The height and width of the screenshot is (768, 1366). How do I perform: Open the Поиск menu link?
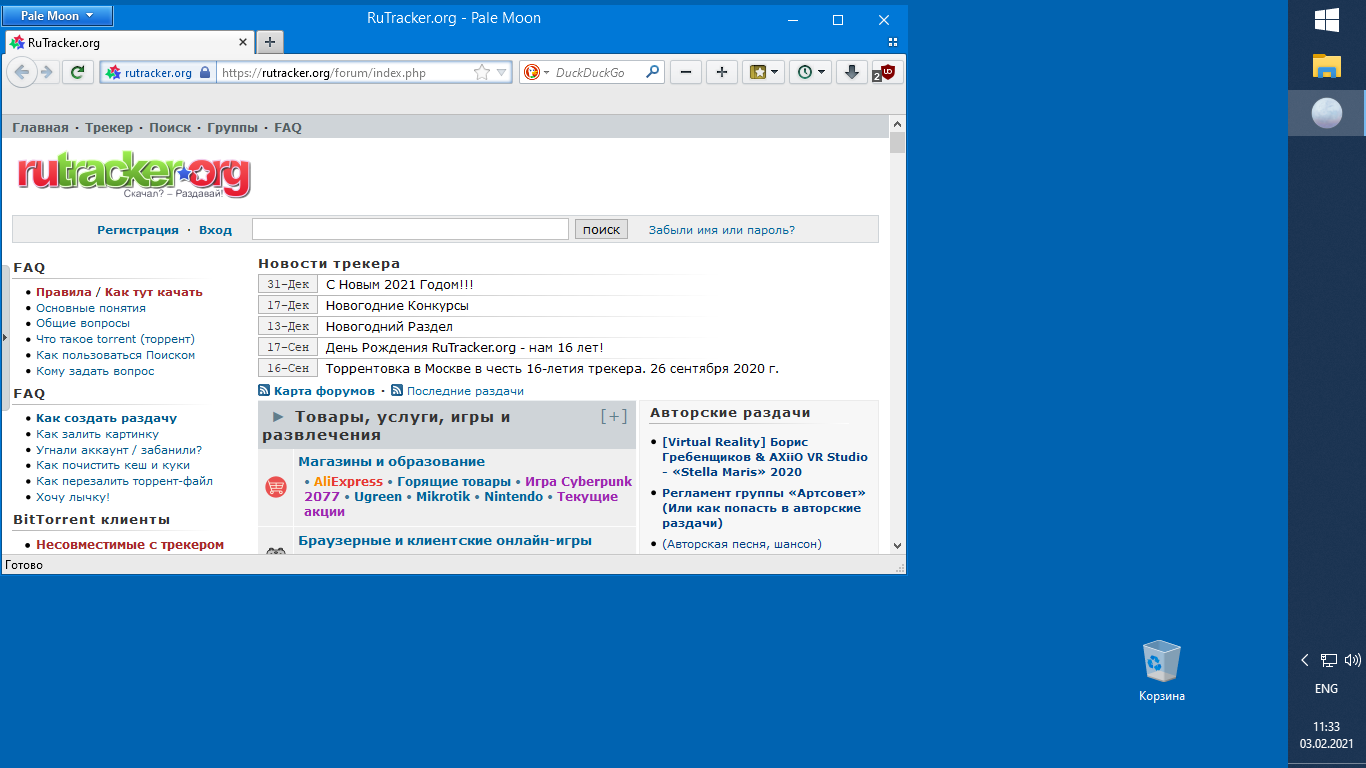[170, 128]
